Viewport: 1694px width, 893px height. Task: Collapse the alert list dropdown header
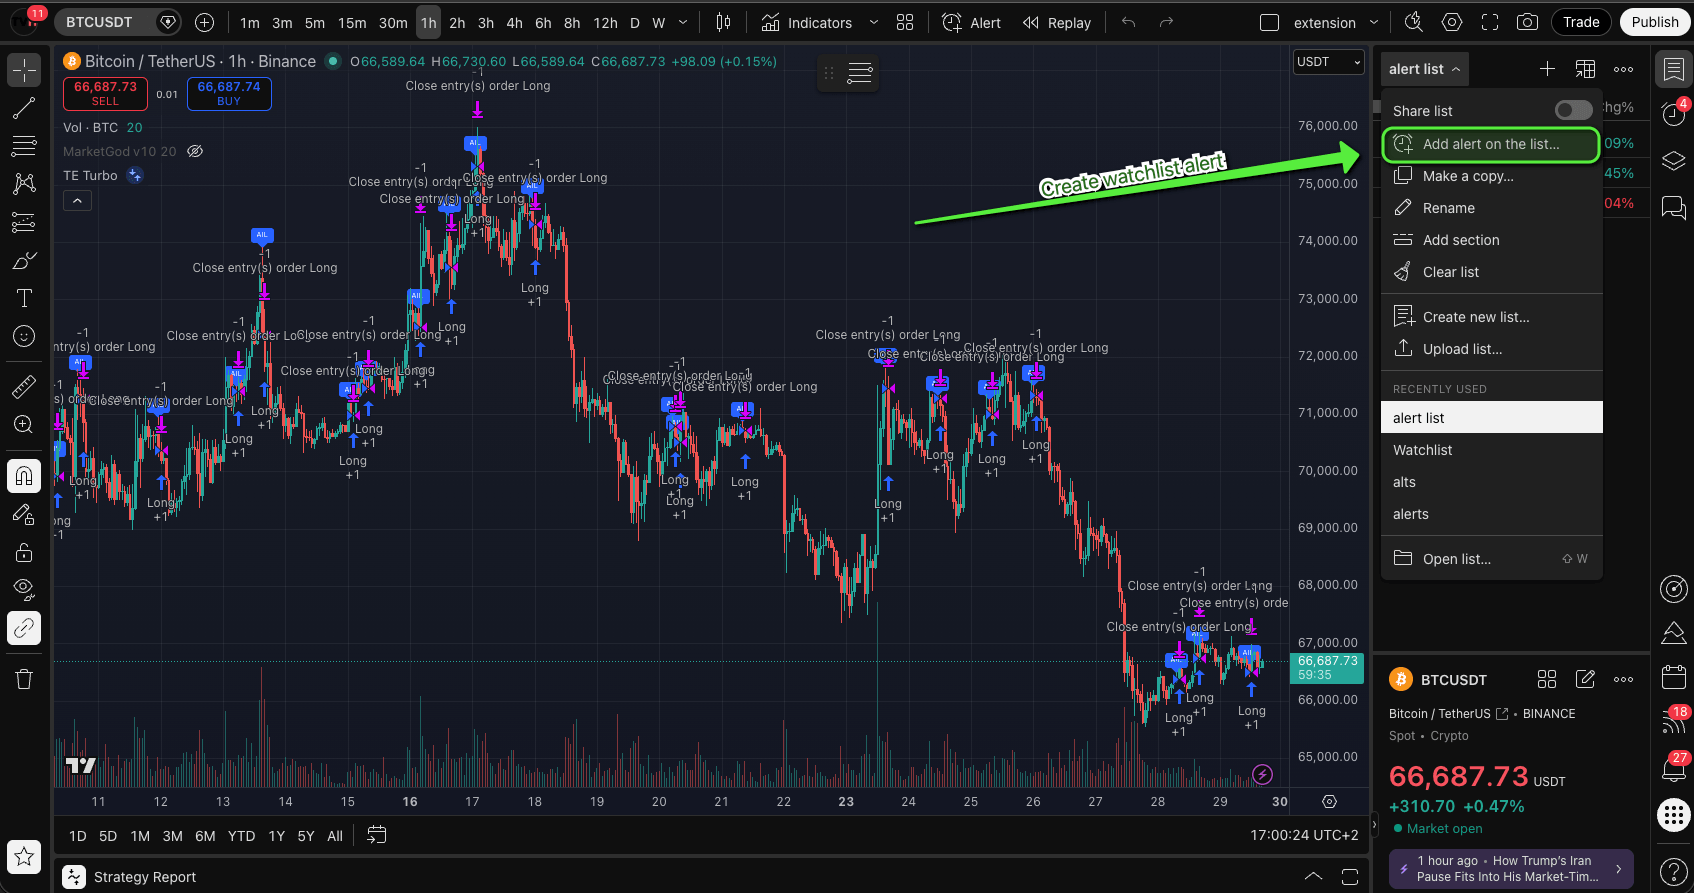[1424, 69]
